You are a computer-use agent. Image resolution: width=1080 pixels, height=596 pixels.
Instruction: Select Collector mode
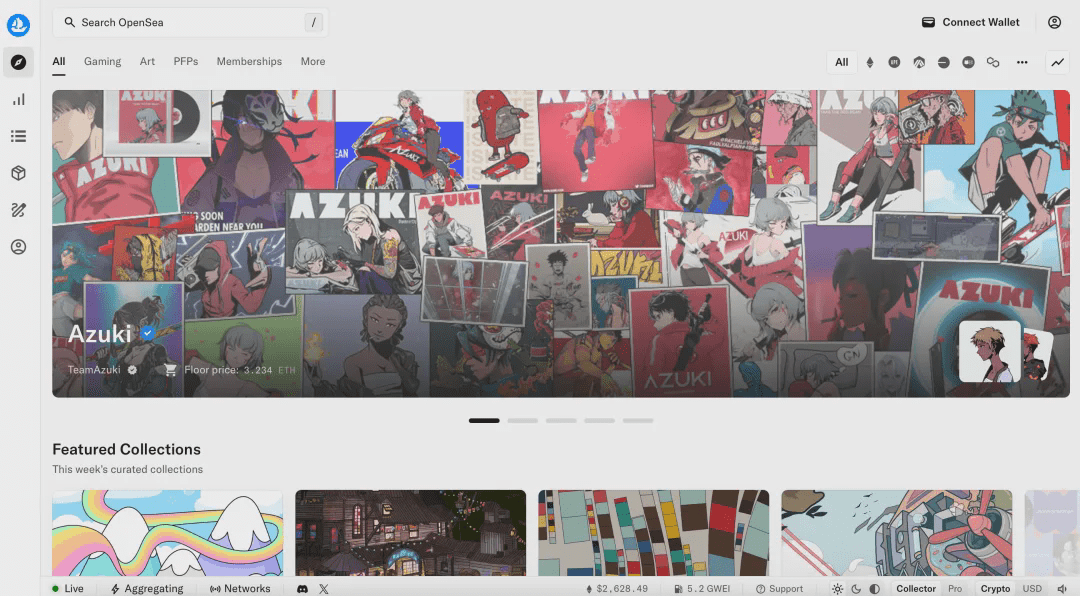[x=915, y=588]
